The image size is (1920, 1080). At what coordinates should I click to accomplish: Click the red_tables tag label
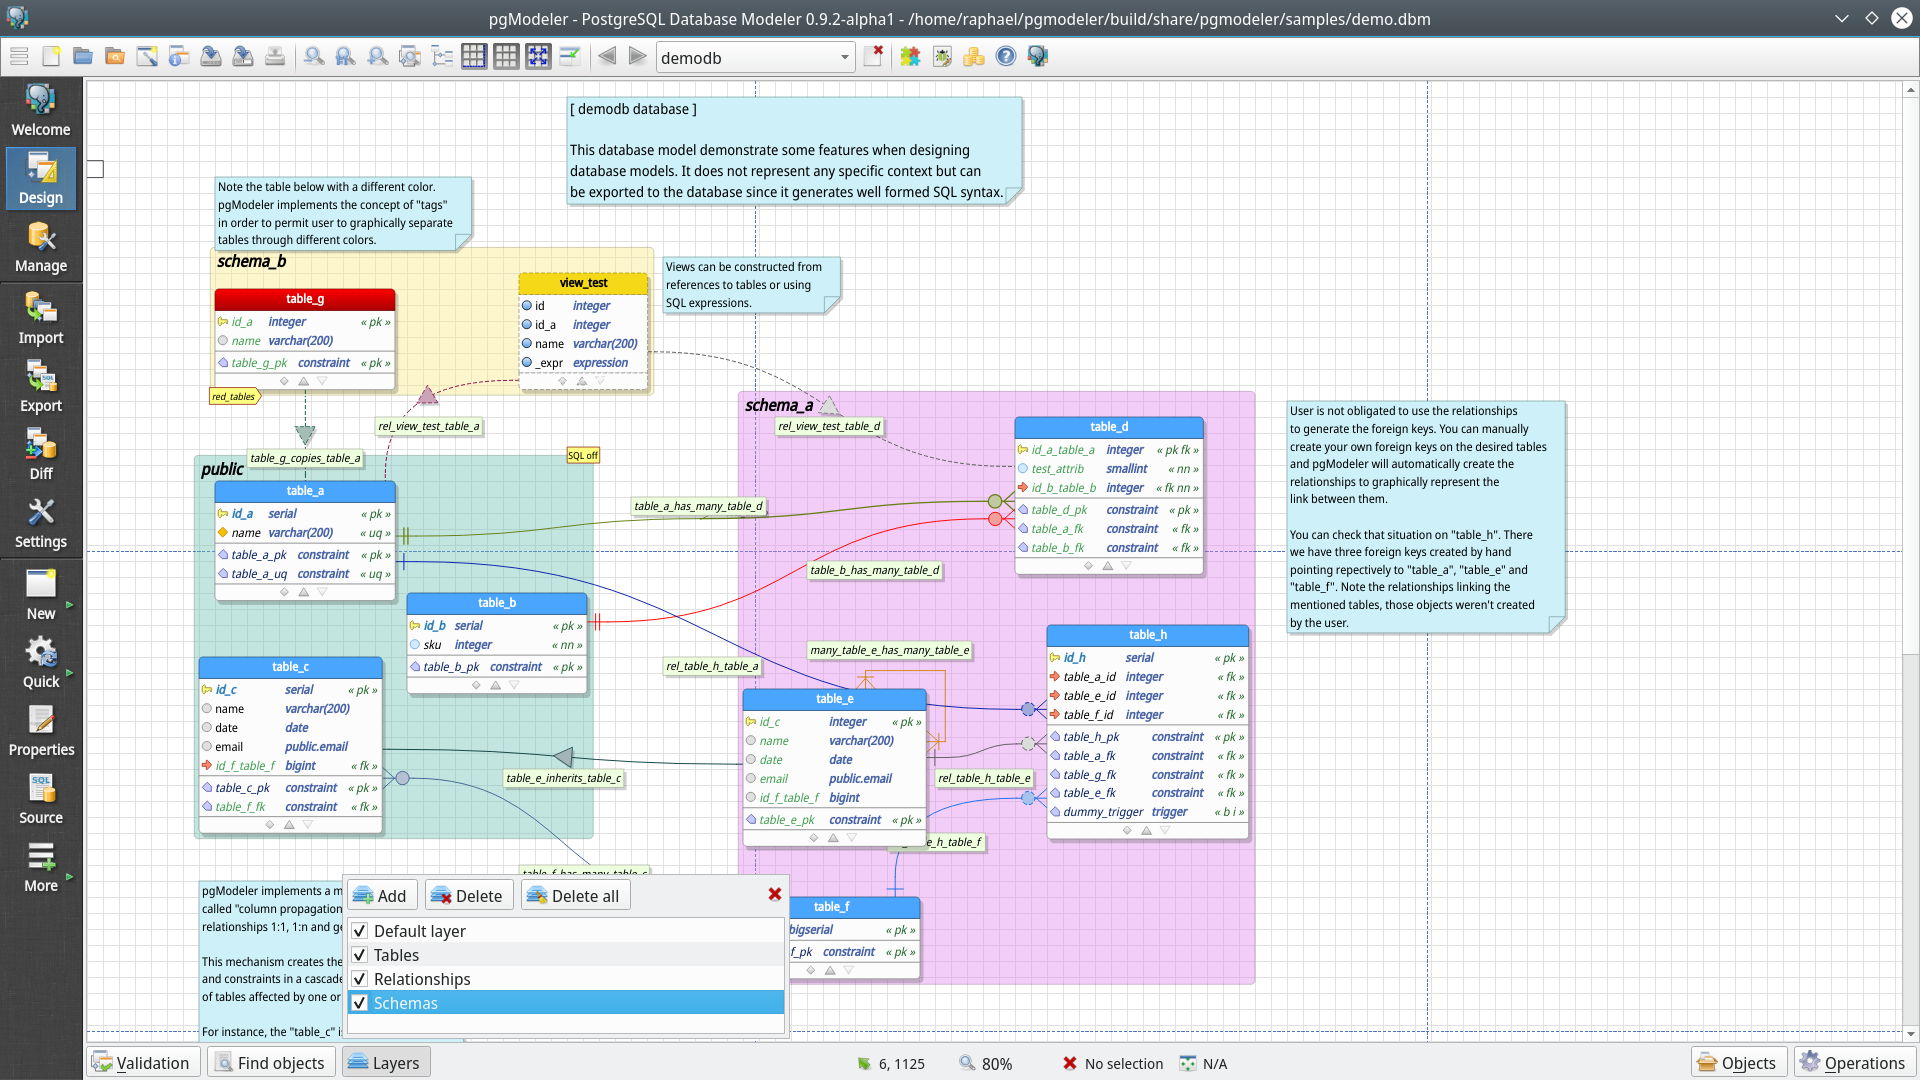[234, 397]
